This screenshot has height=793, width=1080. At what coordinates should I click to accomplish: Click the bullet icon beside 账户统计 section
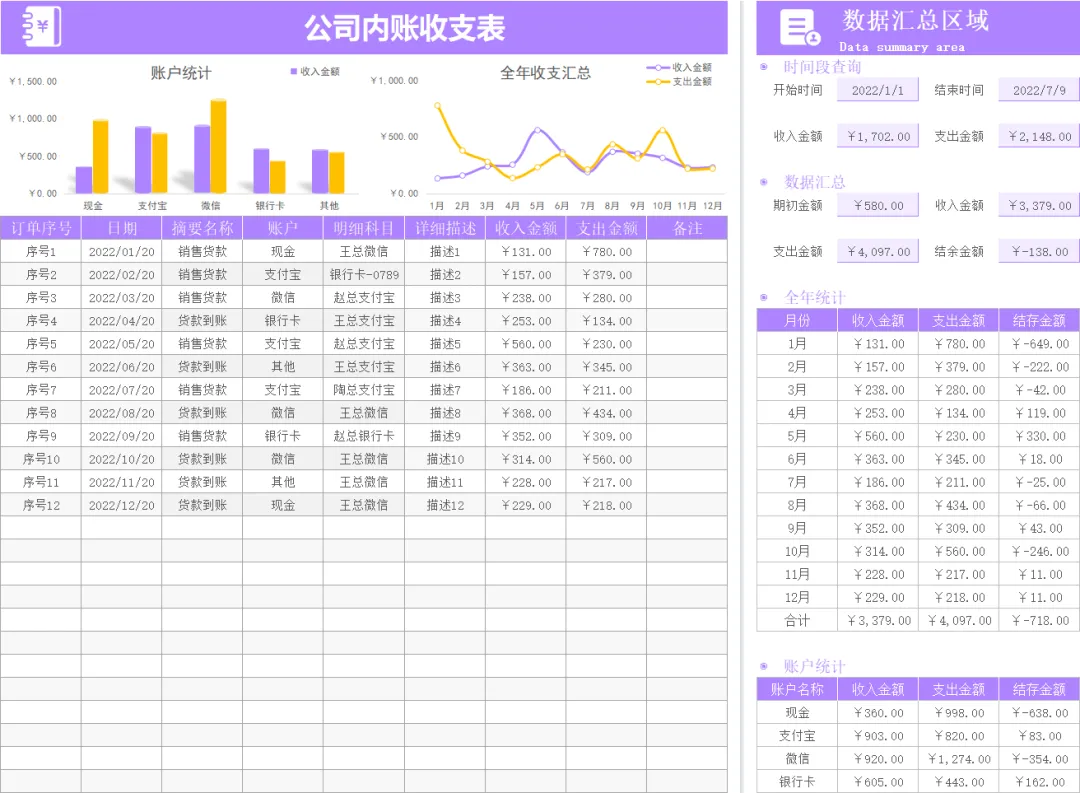pyautogui.click(x=763, y=666)
